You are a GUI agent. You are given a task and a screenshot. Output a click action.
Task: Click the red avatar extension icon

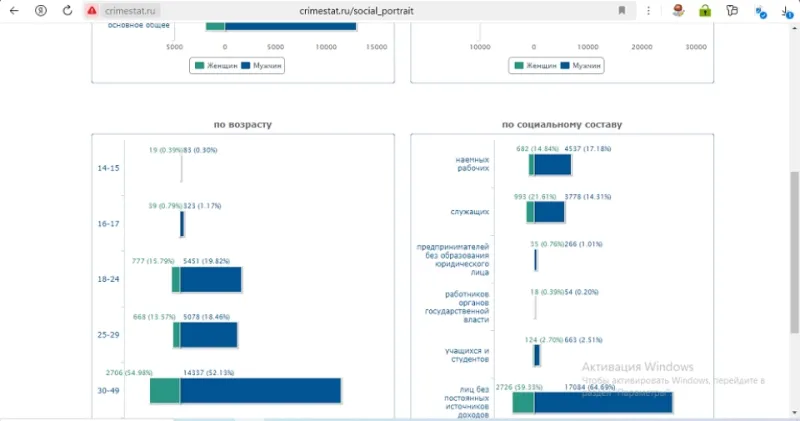pyautogui.click(x=678, y=11)
